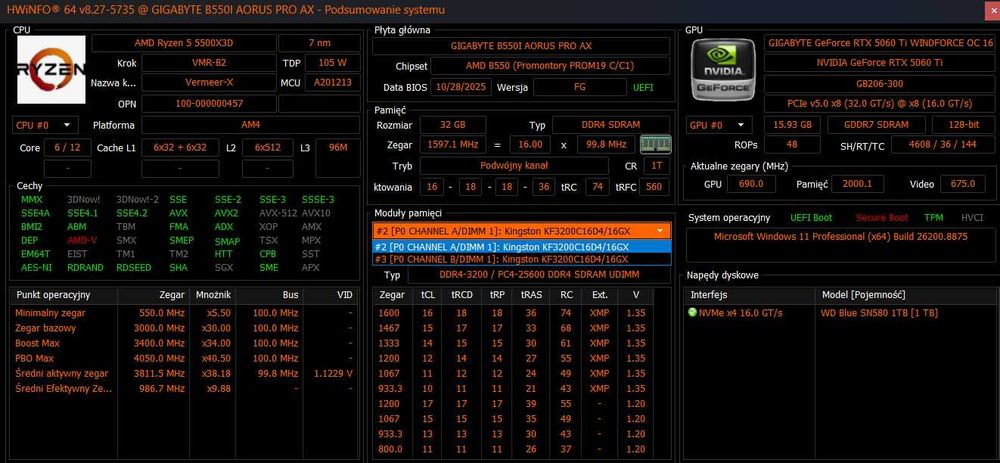Click the AM4 platform field

[x=251, y=125]
